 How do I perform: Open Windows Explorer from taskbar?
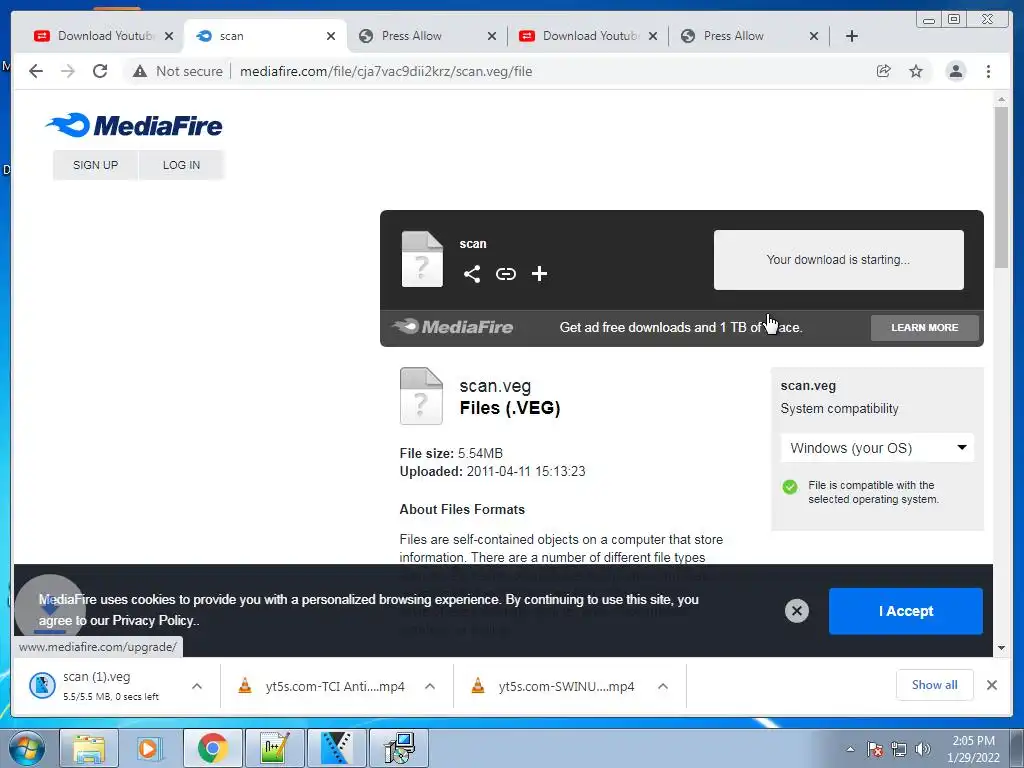pyautogui.click(x=89, y=748)
